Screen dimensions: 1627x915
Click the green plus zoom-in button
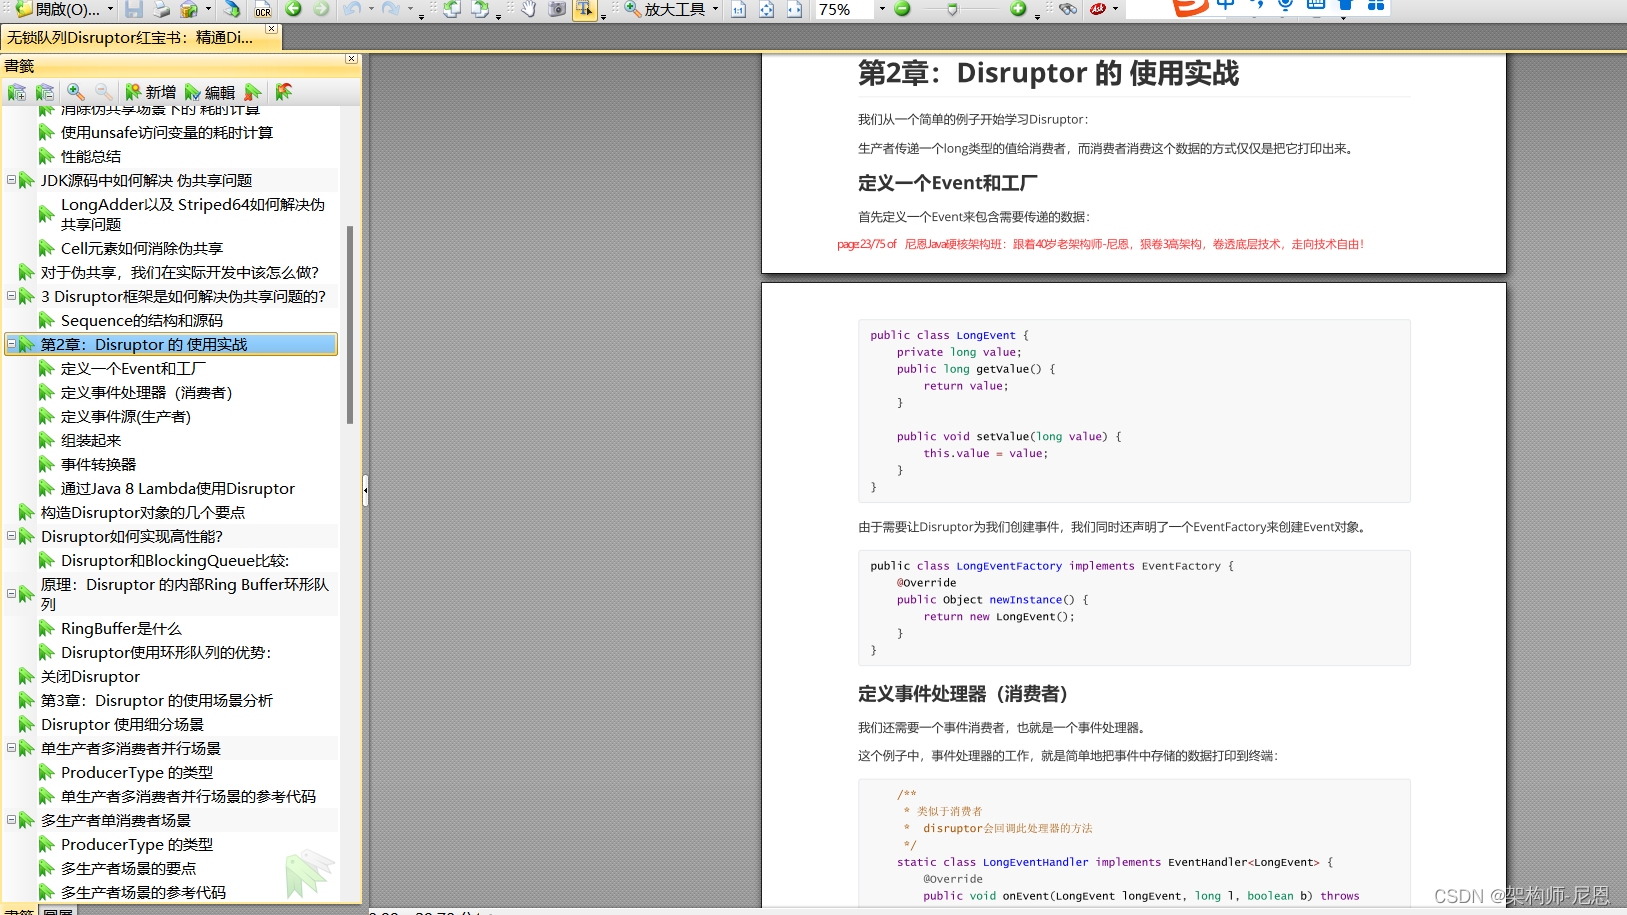point(1018,9)
